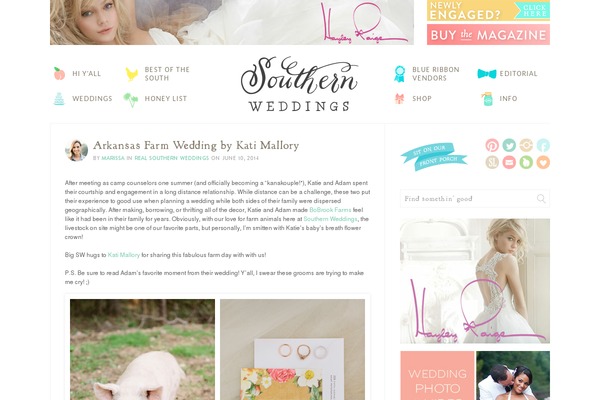The width and height of the screenshot is (600, 400).
Task: Click the orange heart circle icon
Action: [x=543, y=162]
